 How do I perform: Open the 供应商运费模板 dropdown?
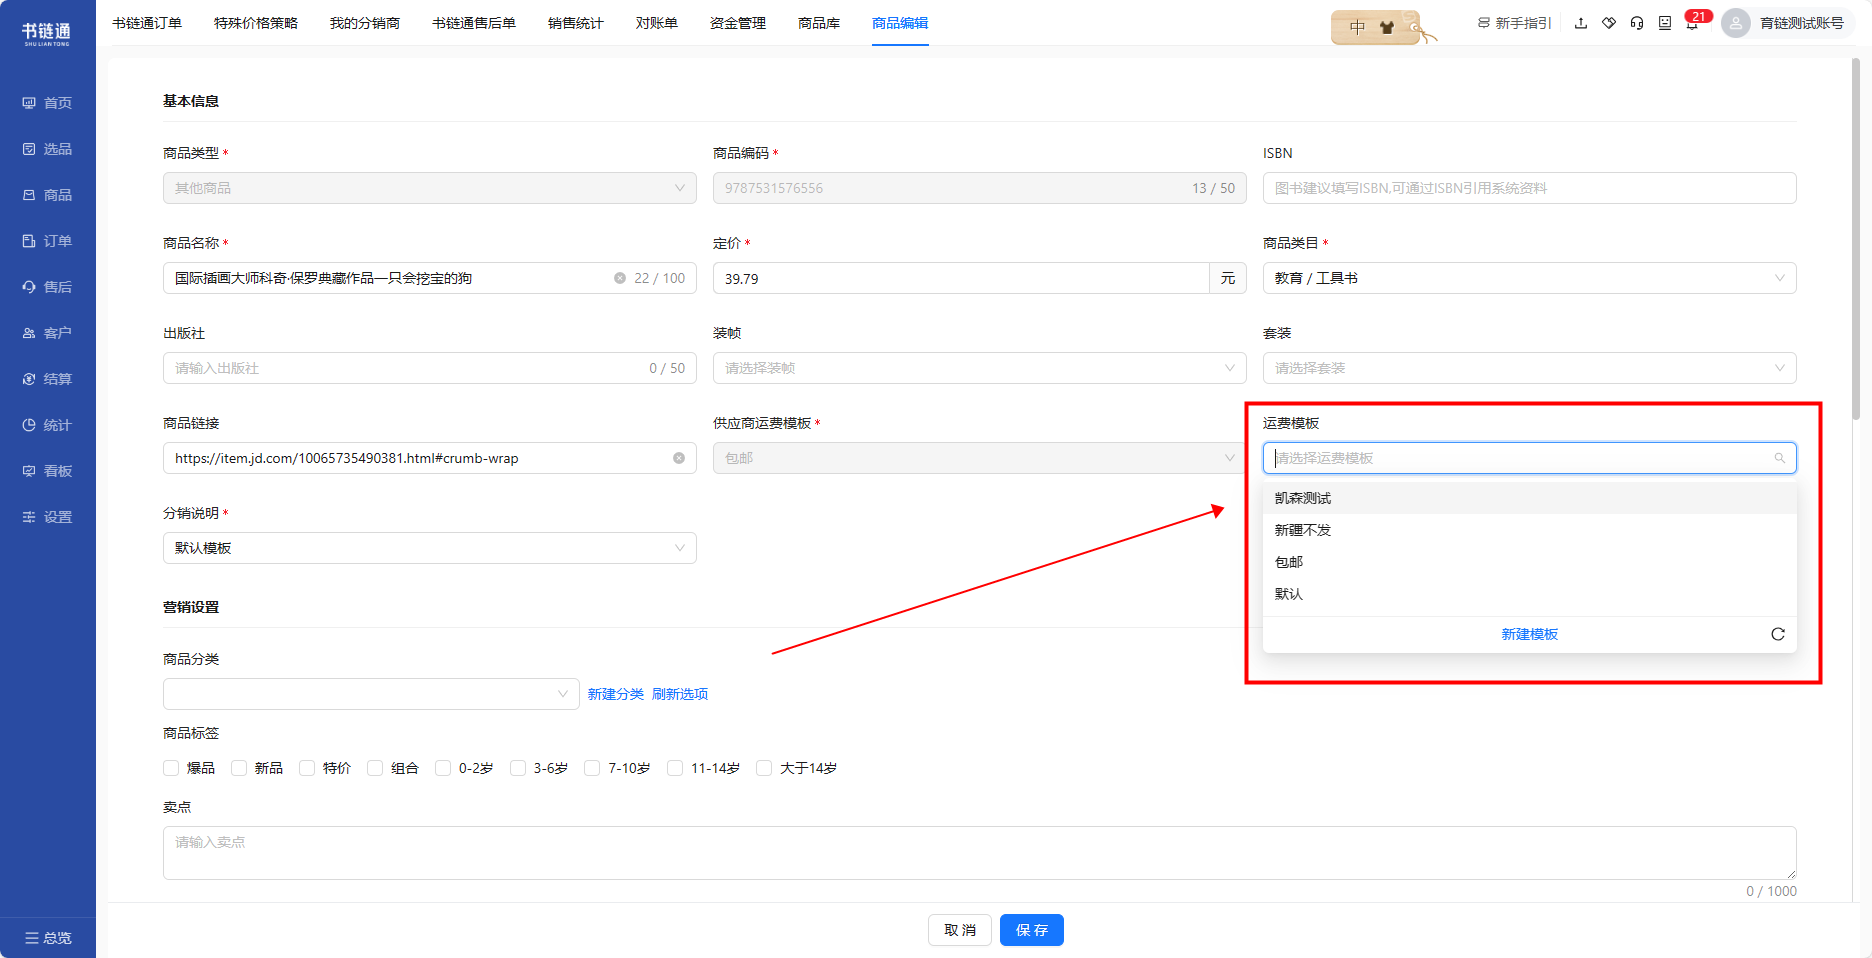coord(980,458)
